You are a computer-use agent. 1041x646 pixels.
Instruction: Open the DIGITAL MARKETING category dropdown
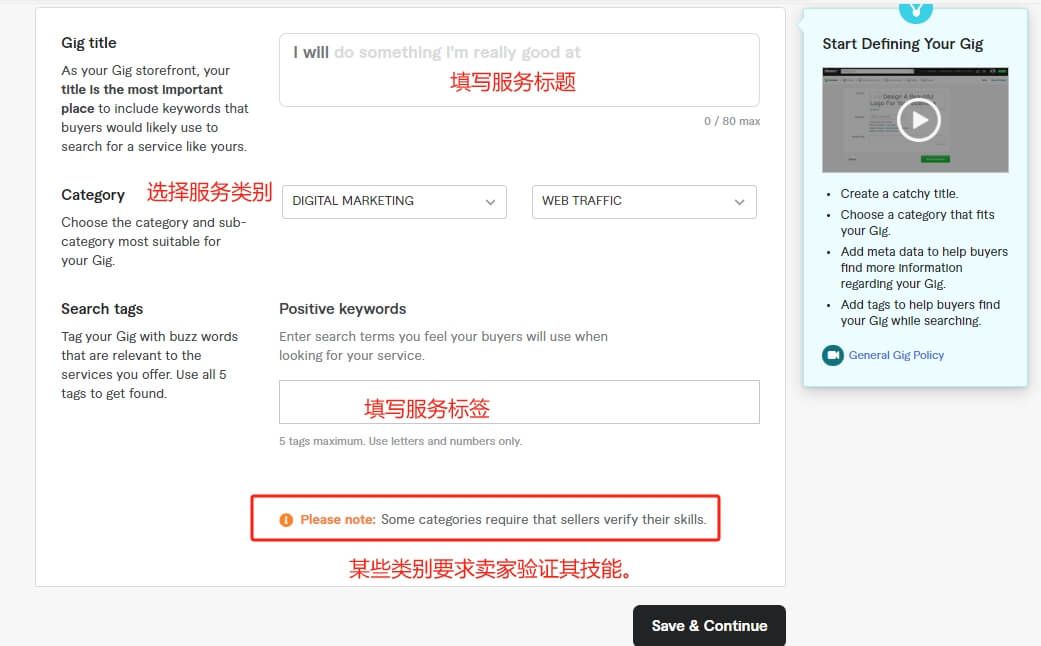[x=393, y=201]
